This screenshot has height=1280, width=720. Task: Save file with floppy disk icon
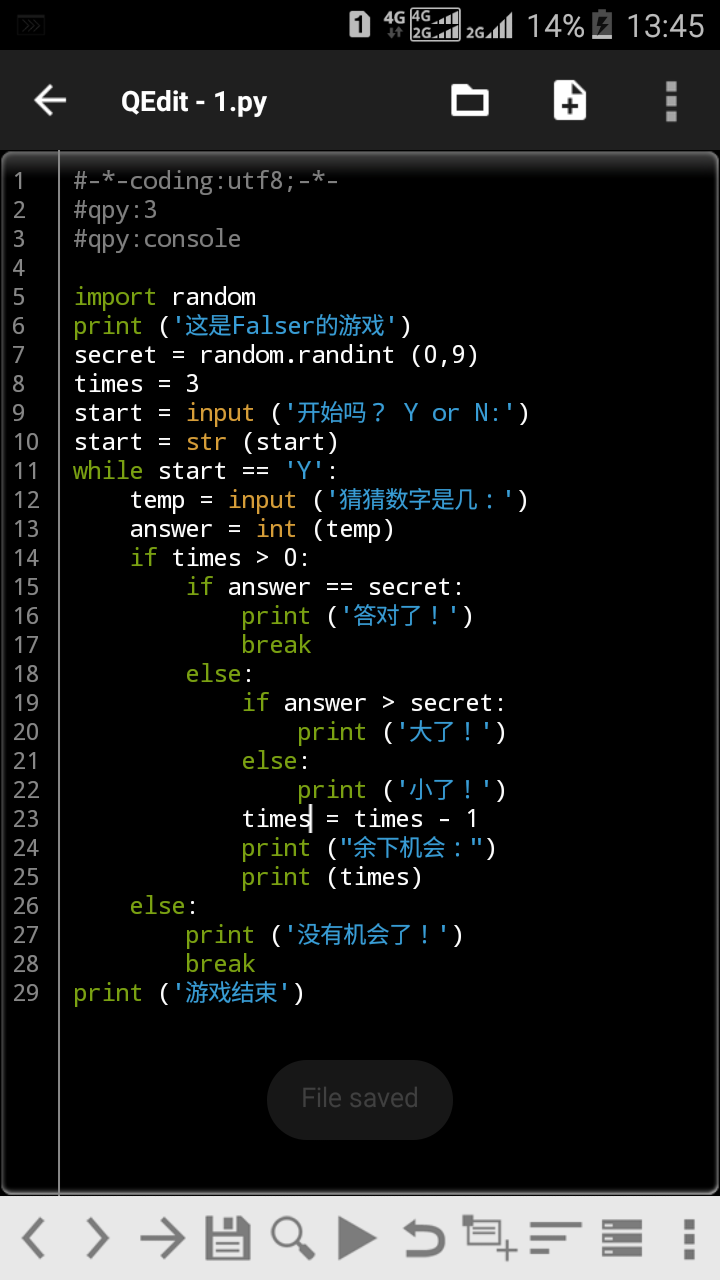coord(227,1239)
